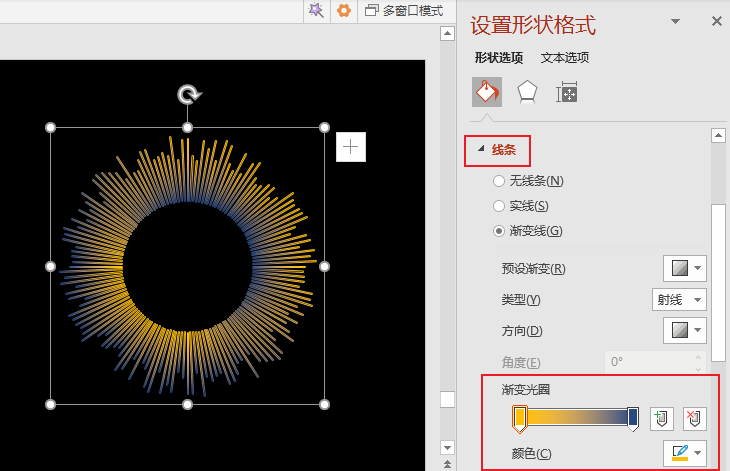Click the slide editor scrollbar thumb
The image size is (730, 471).
[447, 399]
